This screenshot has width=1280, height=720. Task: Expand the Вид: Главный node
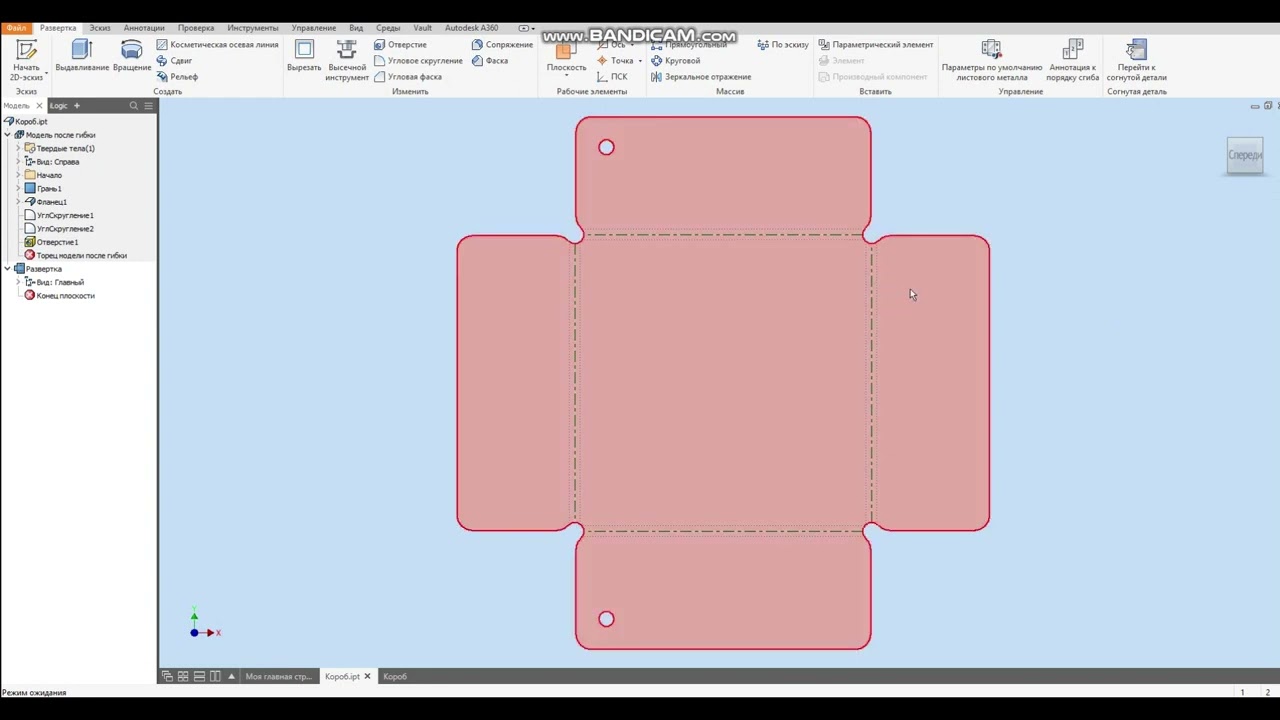(18, 282)
